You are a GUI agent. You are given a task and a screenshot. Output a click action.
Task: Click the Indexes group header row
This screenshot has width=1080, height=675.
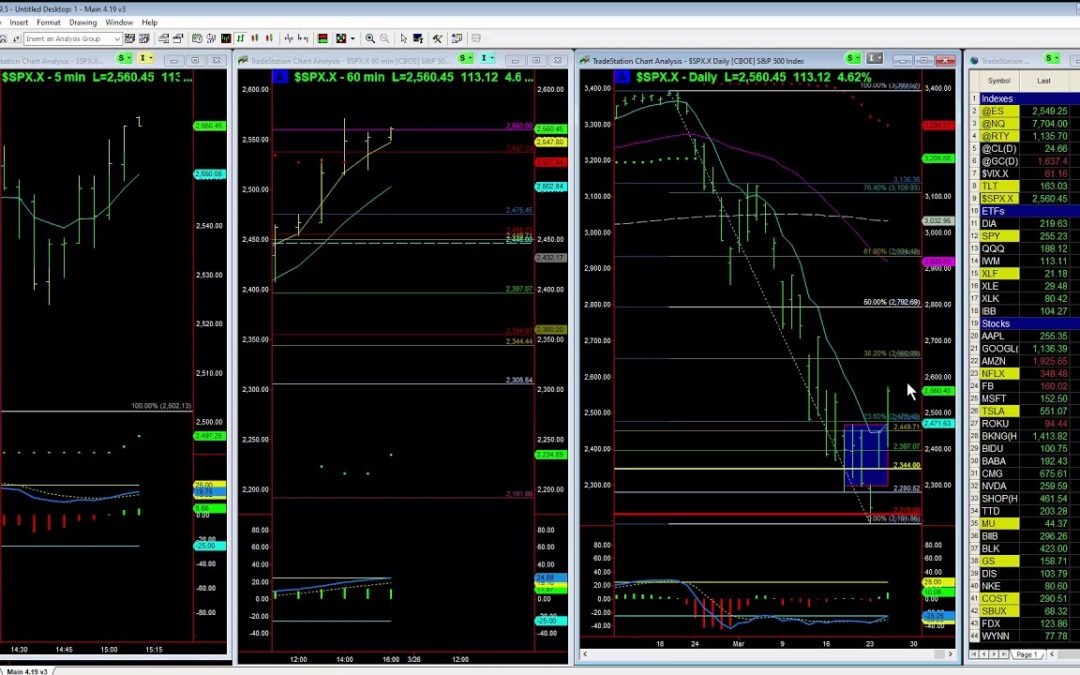(x=1024, y=98)
